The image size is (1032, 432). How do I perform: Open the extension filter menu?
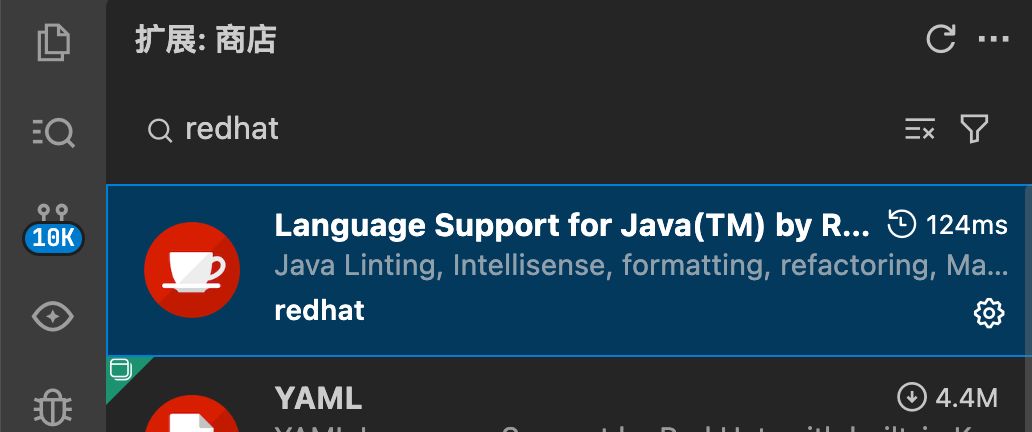tap(974, 129)
